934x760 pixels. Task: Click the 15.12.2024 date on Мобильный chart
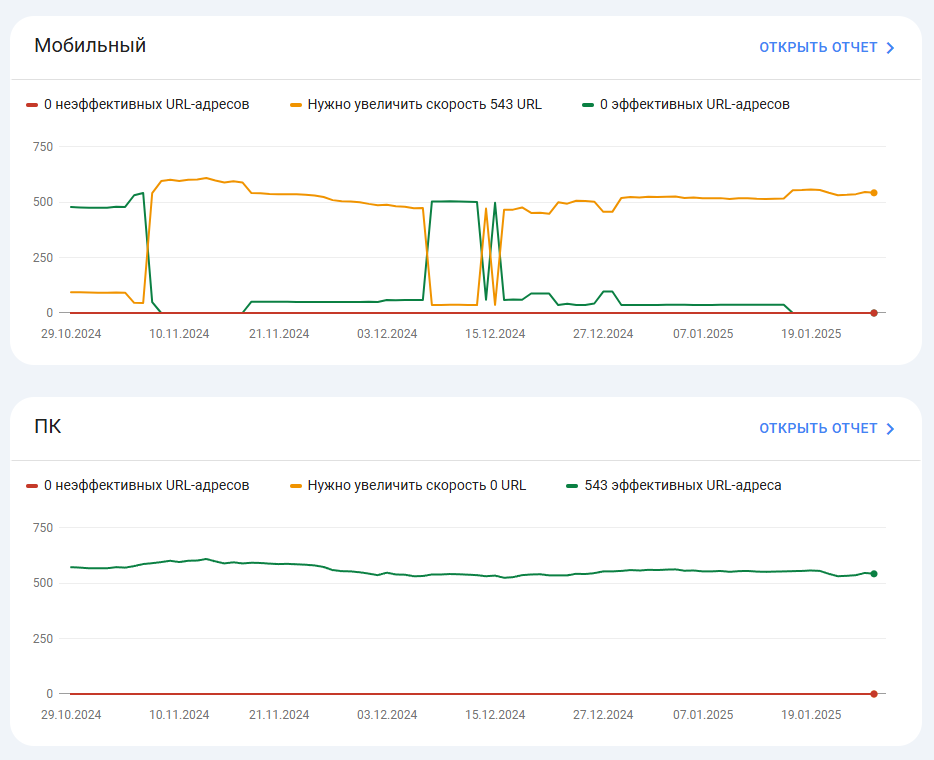coord(495,333)
